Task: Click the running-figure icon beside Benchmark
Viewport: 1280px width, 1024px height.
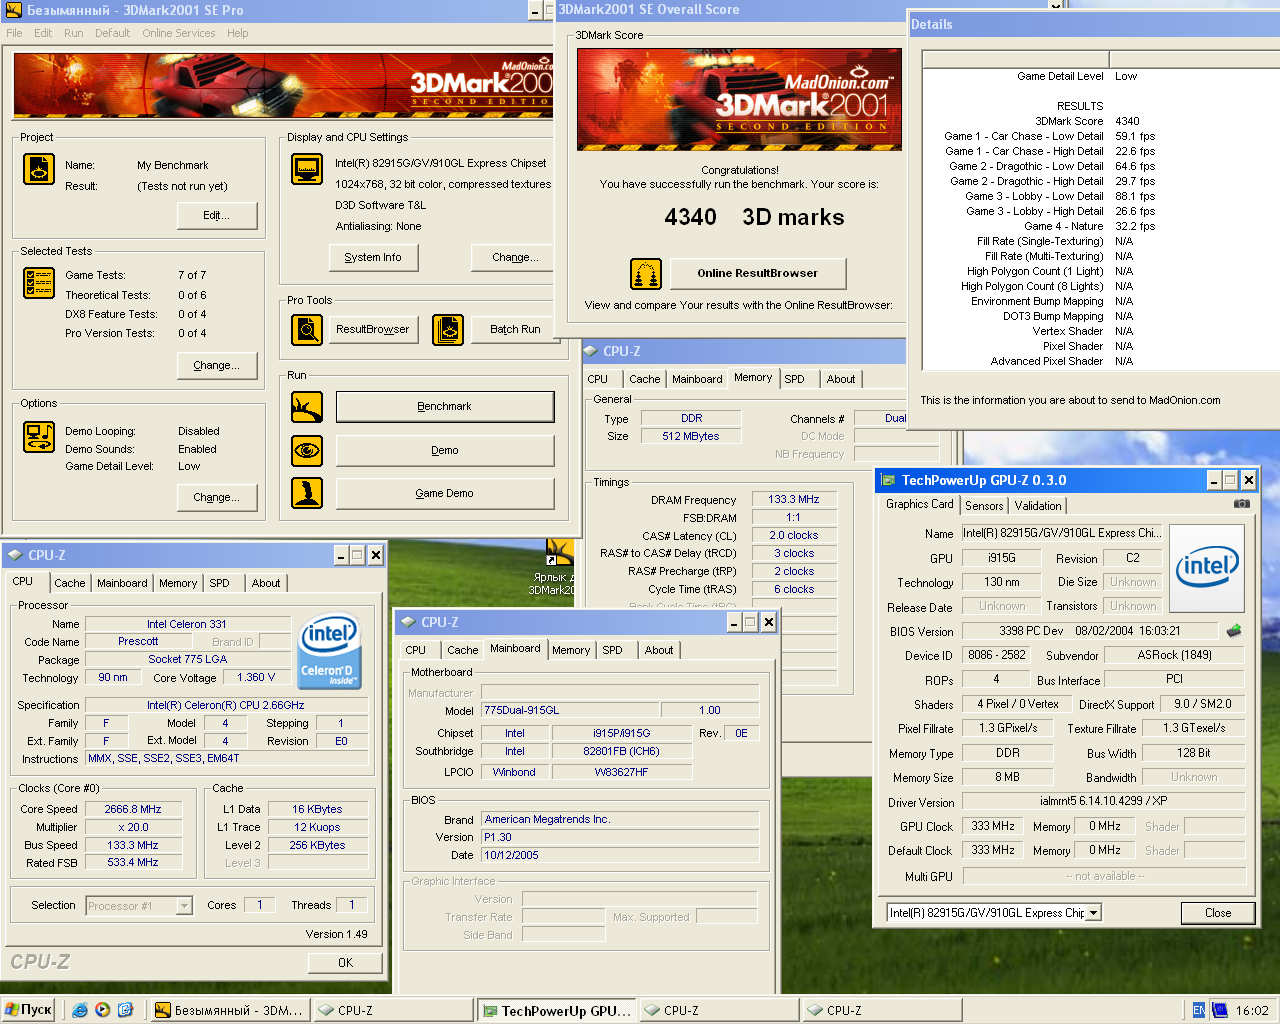Action: coord(307,407)
